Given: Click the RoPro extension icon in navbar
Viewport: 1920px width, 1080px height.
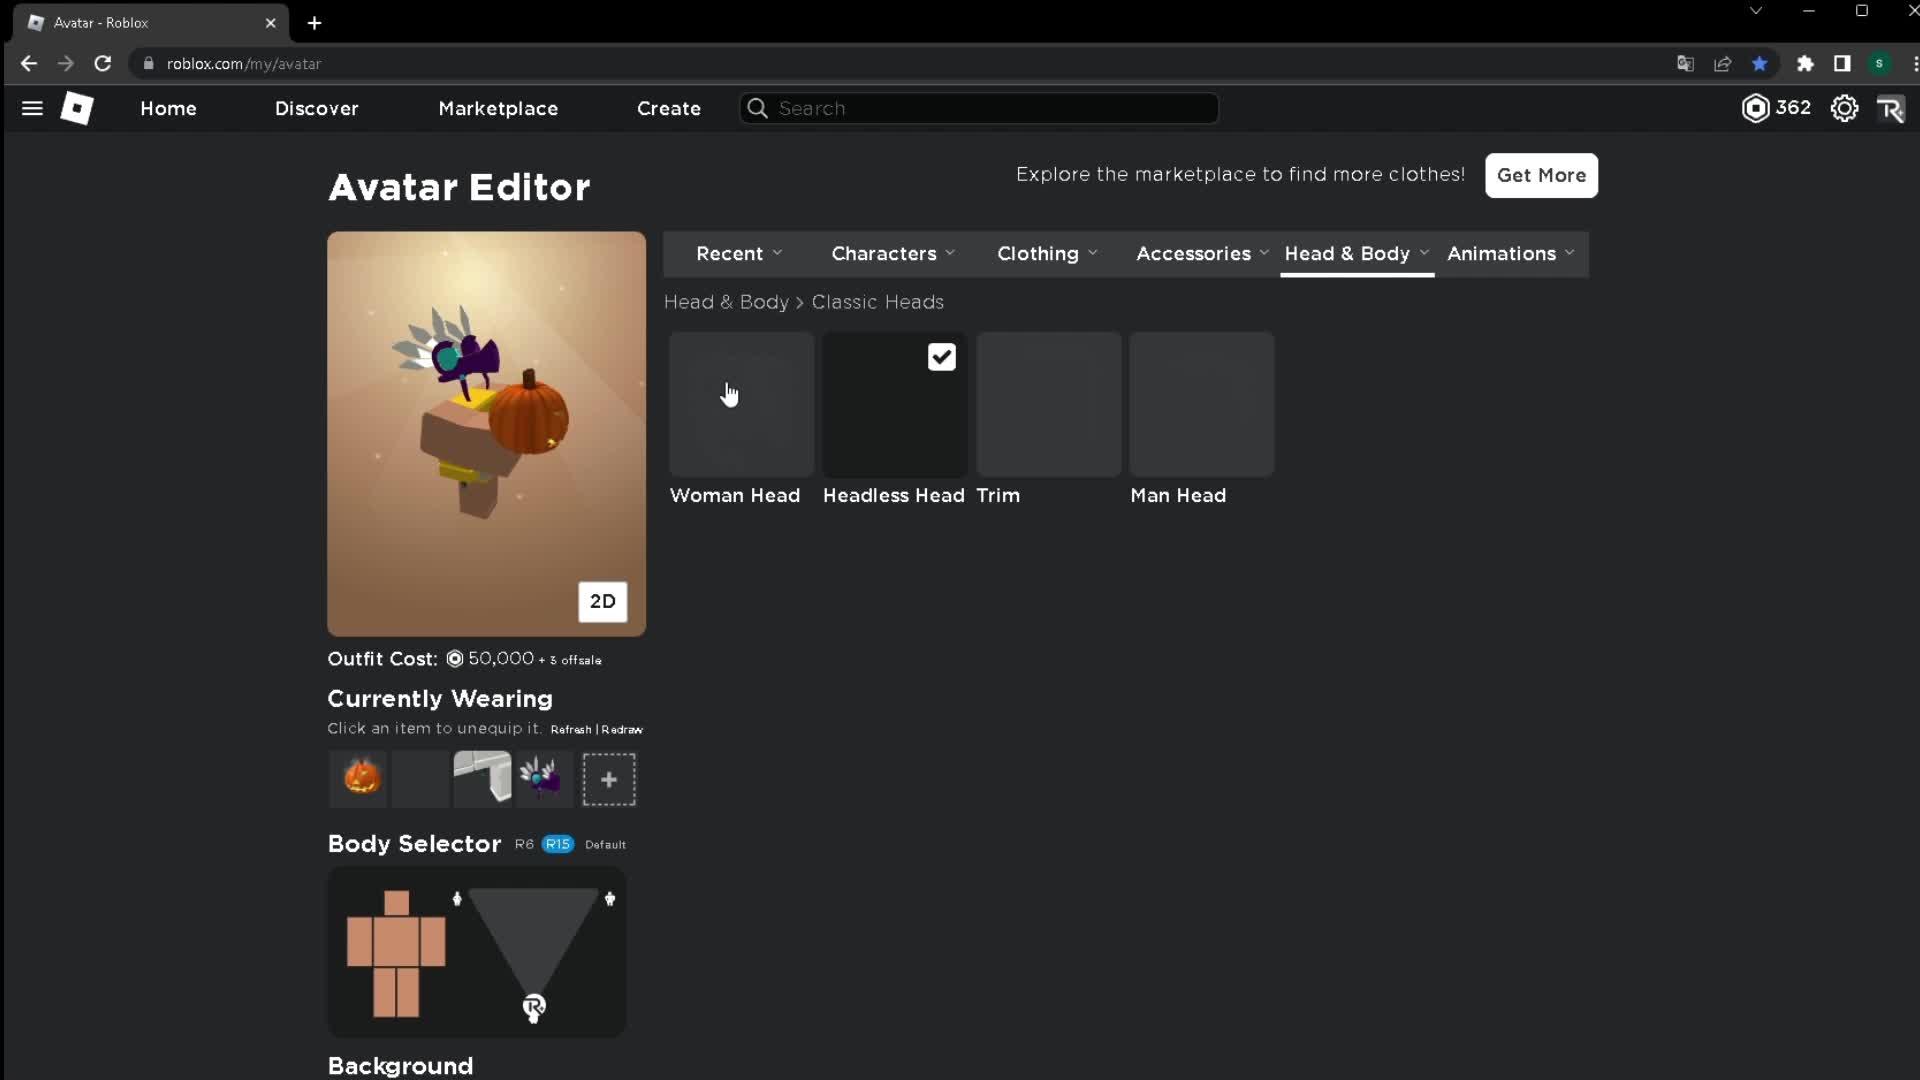Looking at the screenshot, I should [1890, 108].
